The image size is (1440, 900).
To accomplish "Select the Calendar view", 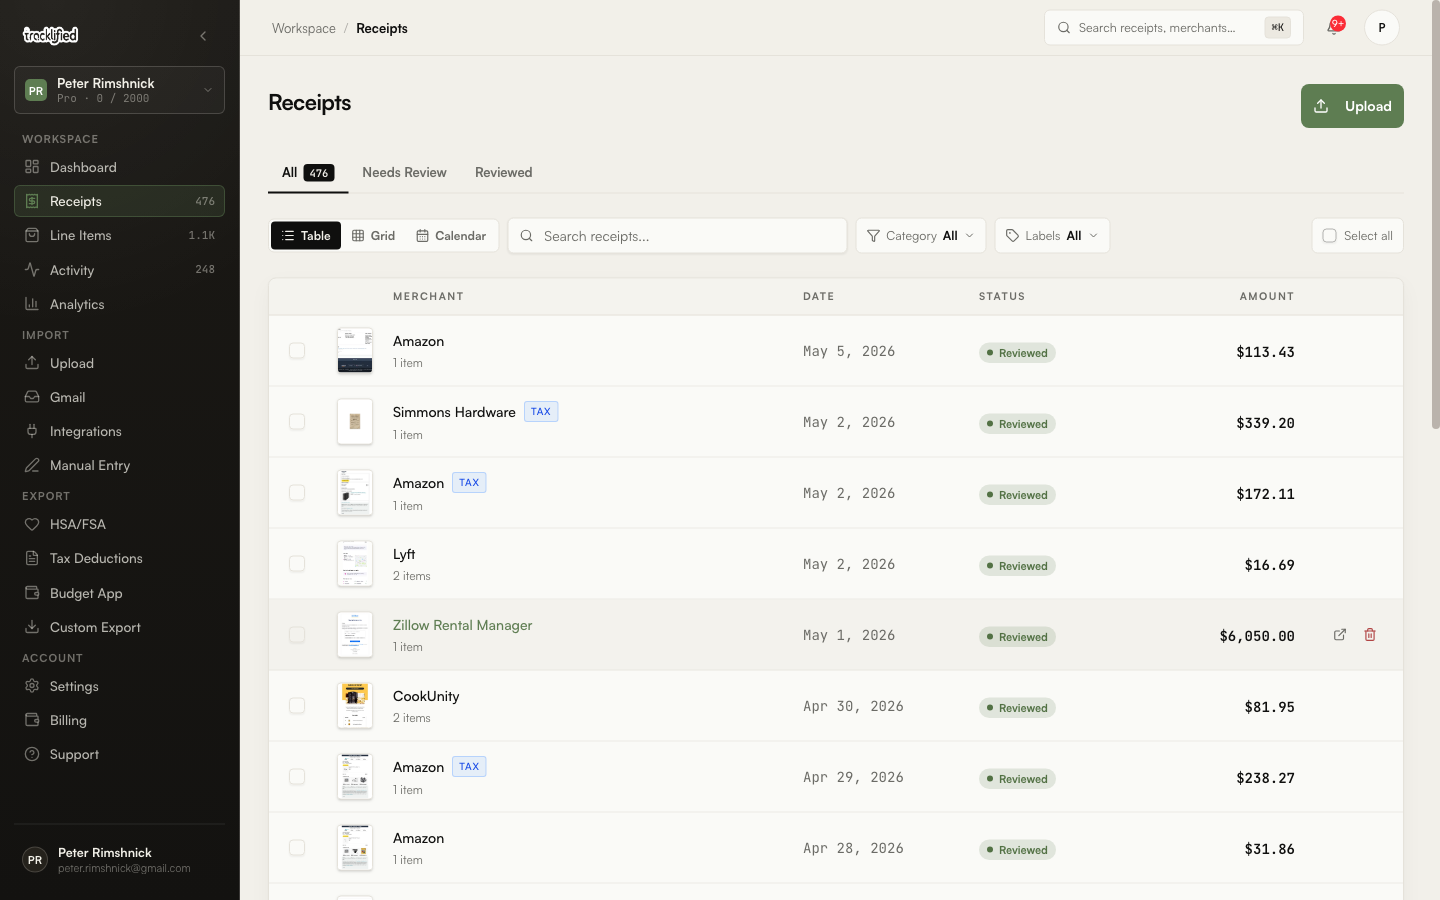I will (451, 236).
